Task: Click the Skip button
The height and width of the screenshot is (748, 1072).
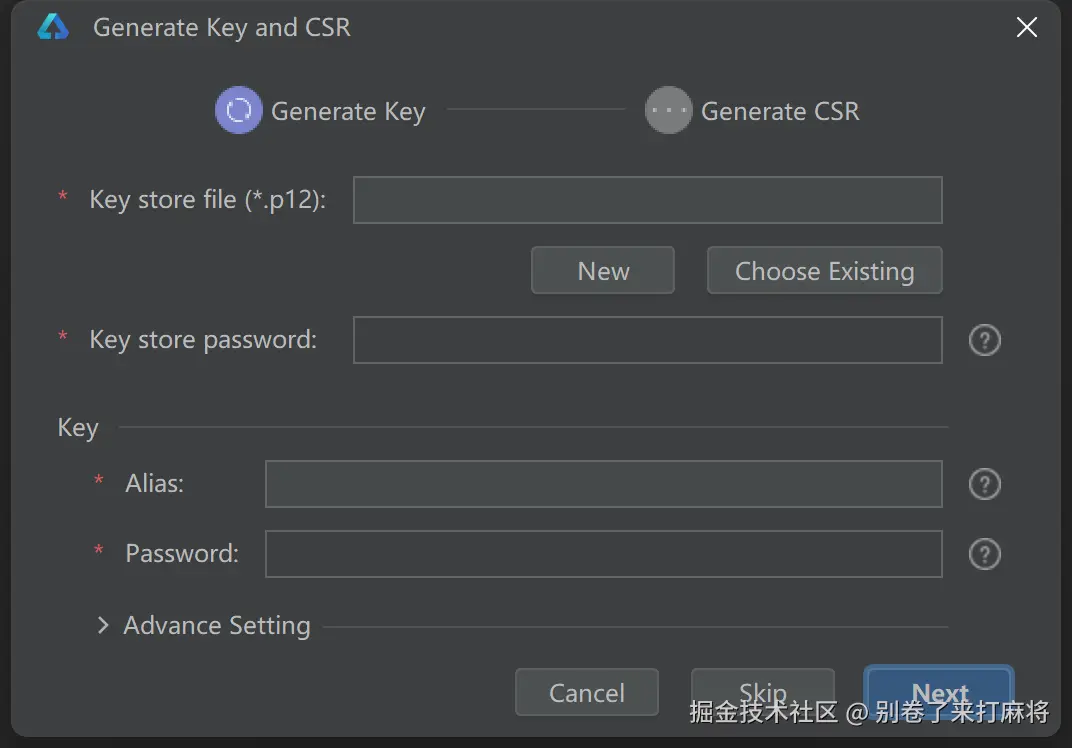Action: point(762,692)
